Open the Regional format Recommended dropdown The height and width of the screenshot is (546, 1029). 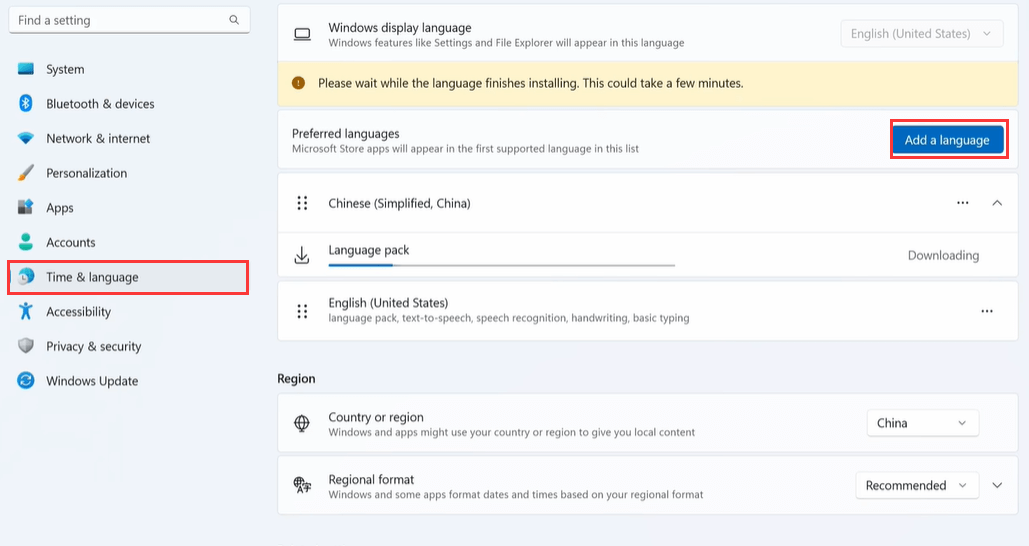click(916, 485)
